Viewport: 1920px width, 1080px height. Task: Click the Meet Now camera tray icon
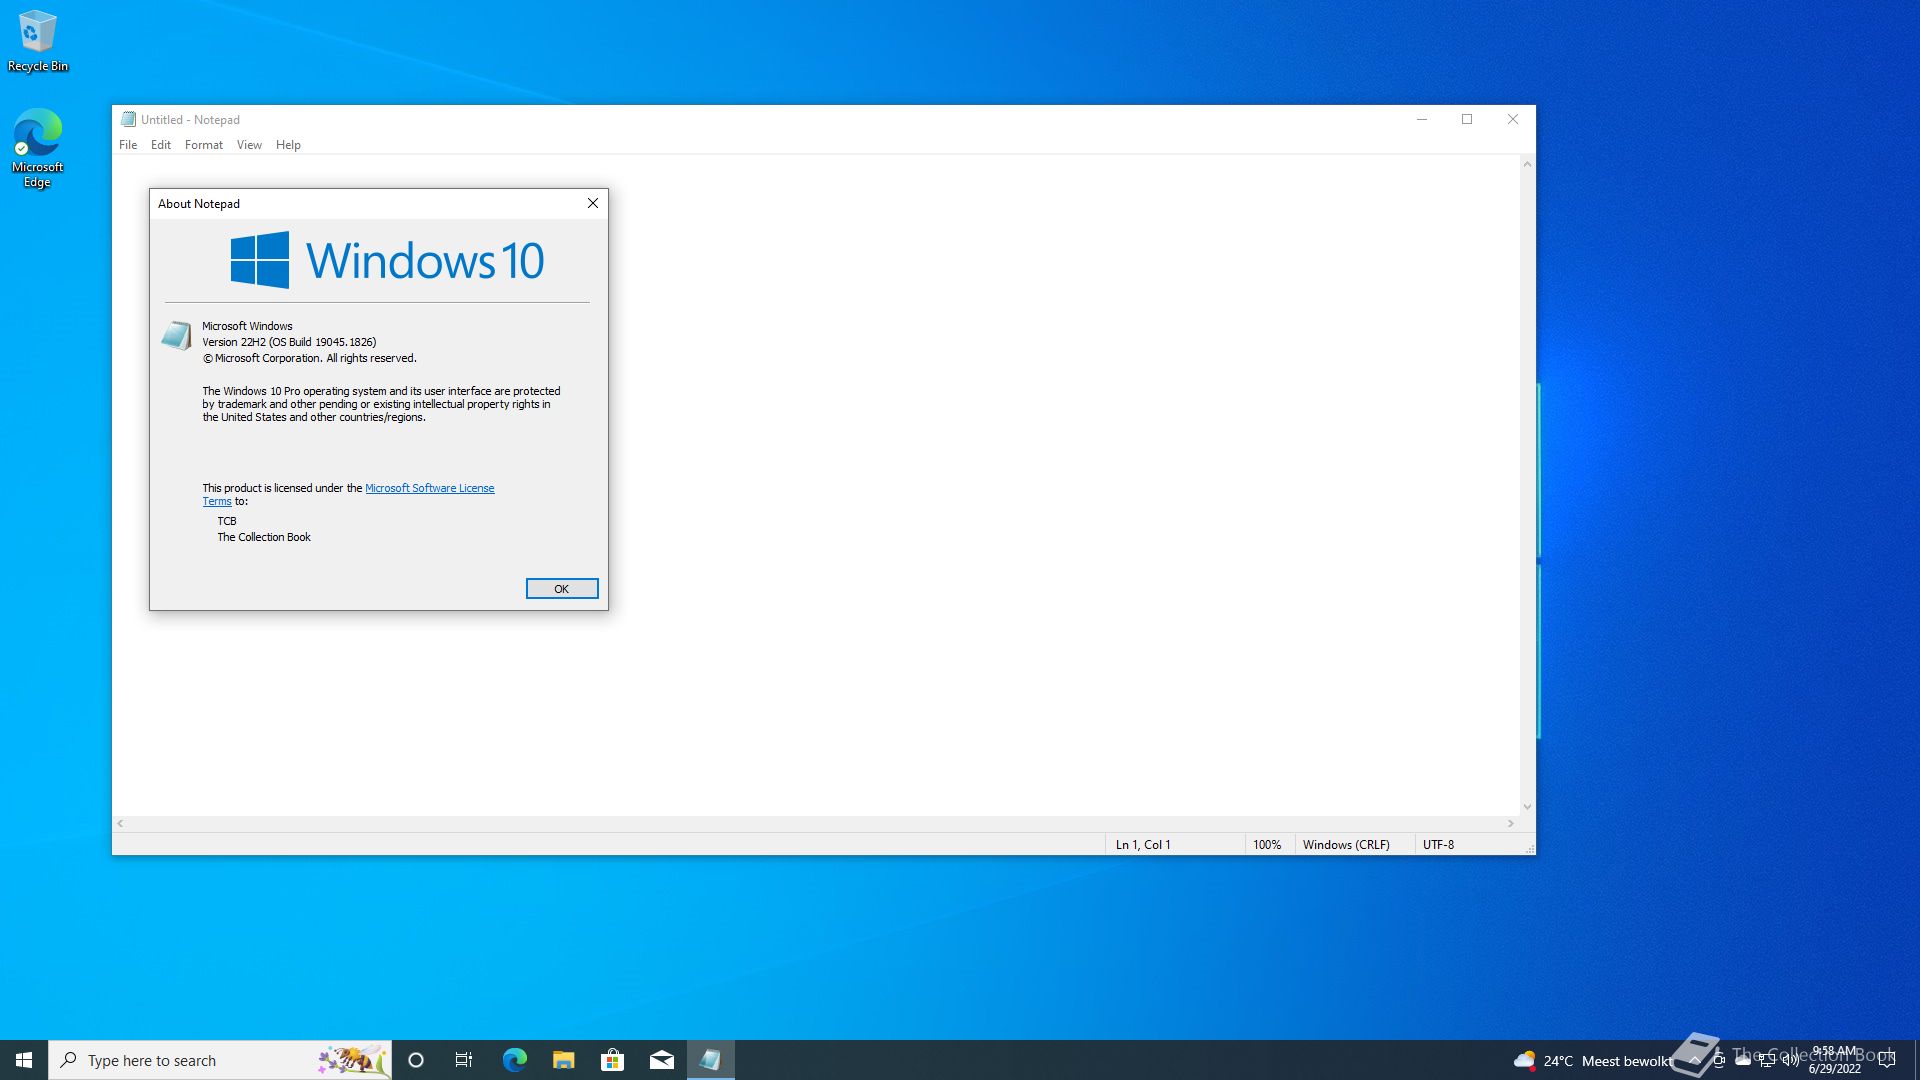(1718, 1060)
